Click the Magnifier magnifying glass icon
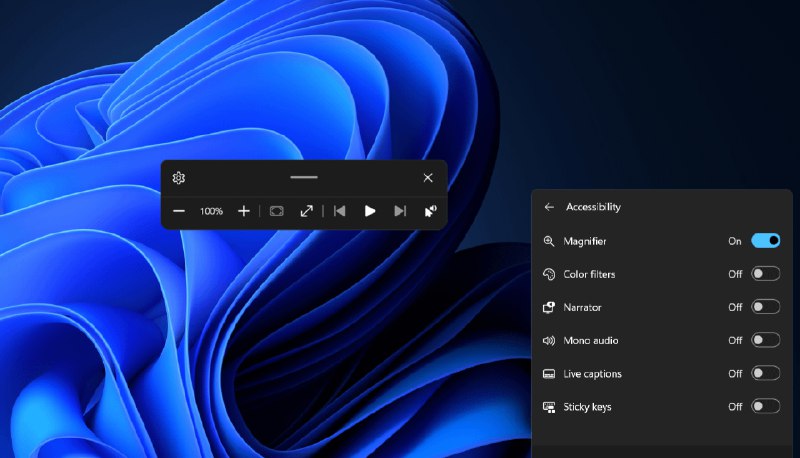The image size is (800, 458). point(549,241)
